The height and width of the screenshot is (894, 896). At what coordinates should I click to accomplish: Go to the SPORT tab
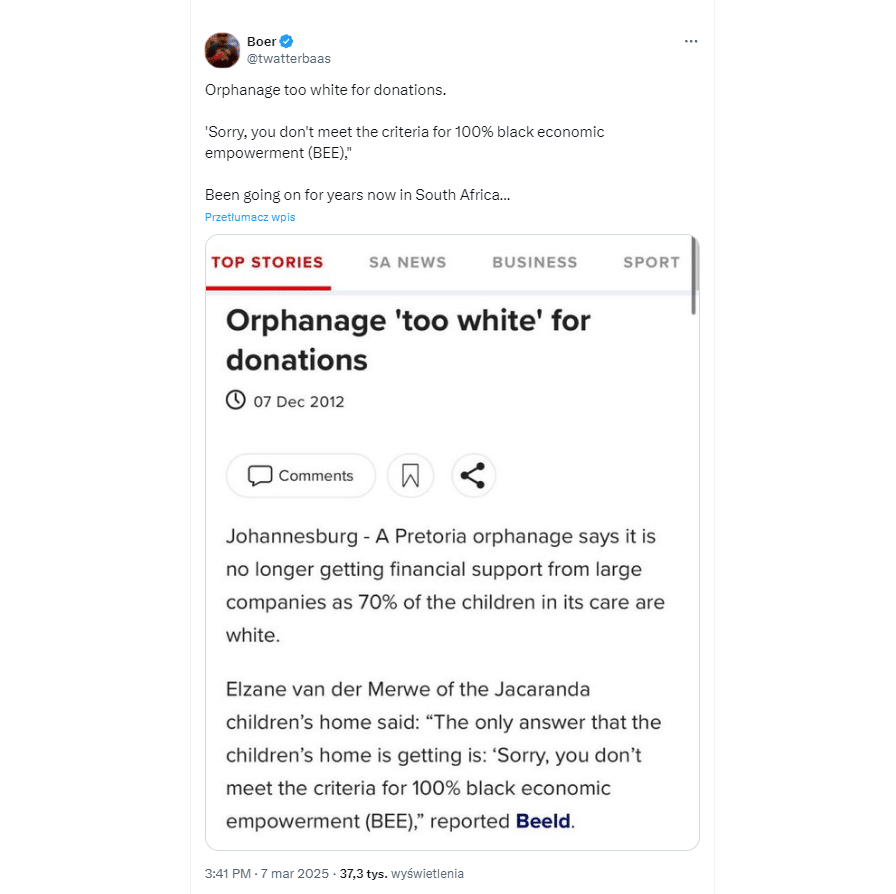click(651, 262)
